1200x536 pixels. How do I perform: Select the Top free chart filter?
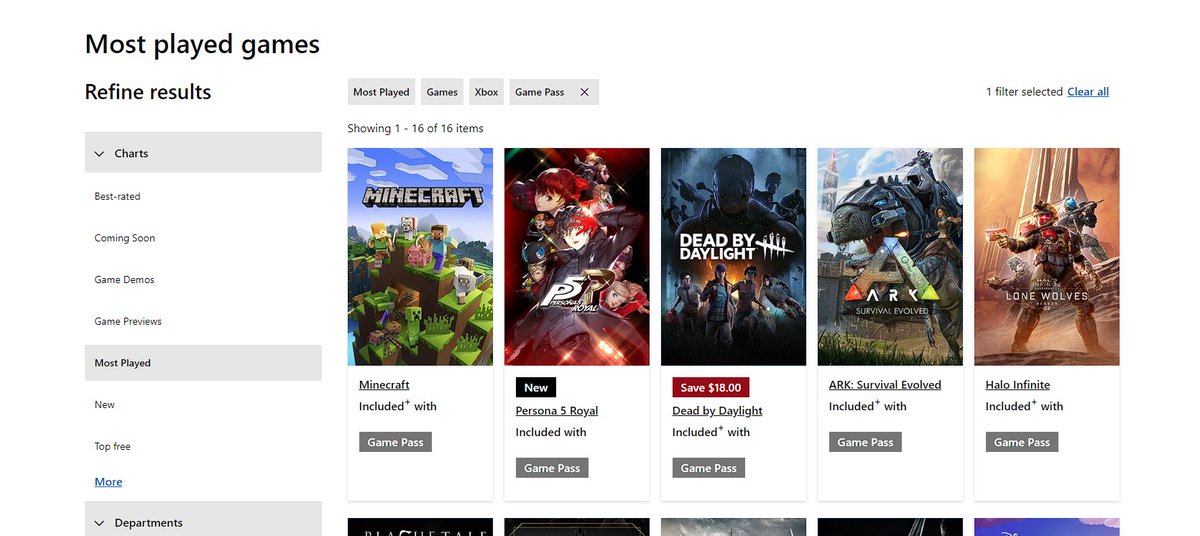click(112, 446)
